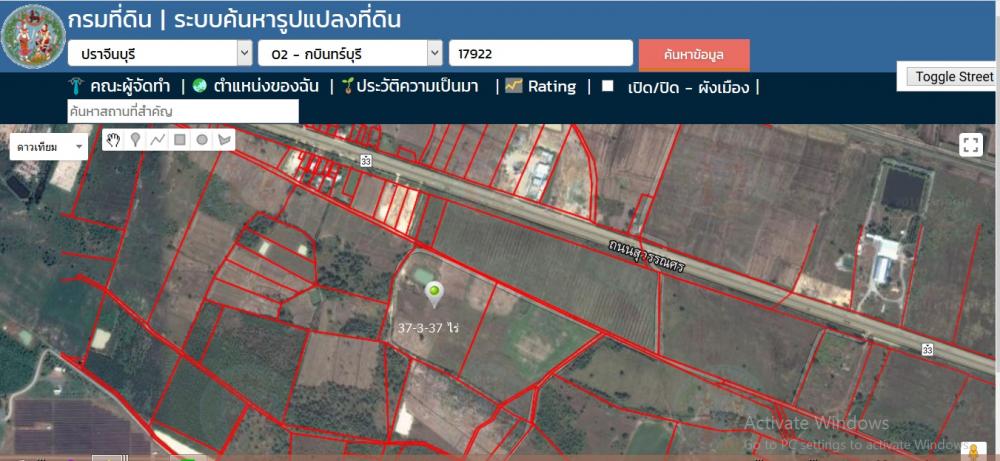1000x461 pixels.
Task: Click the Land Department emblem logo
Action: click(x=33, y=36)
